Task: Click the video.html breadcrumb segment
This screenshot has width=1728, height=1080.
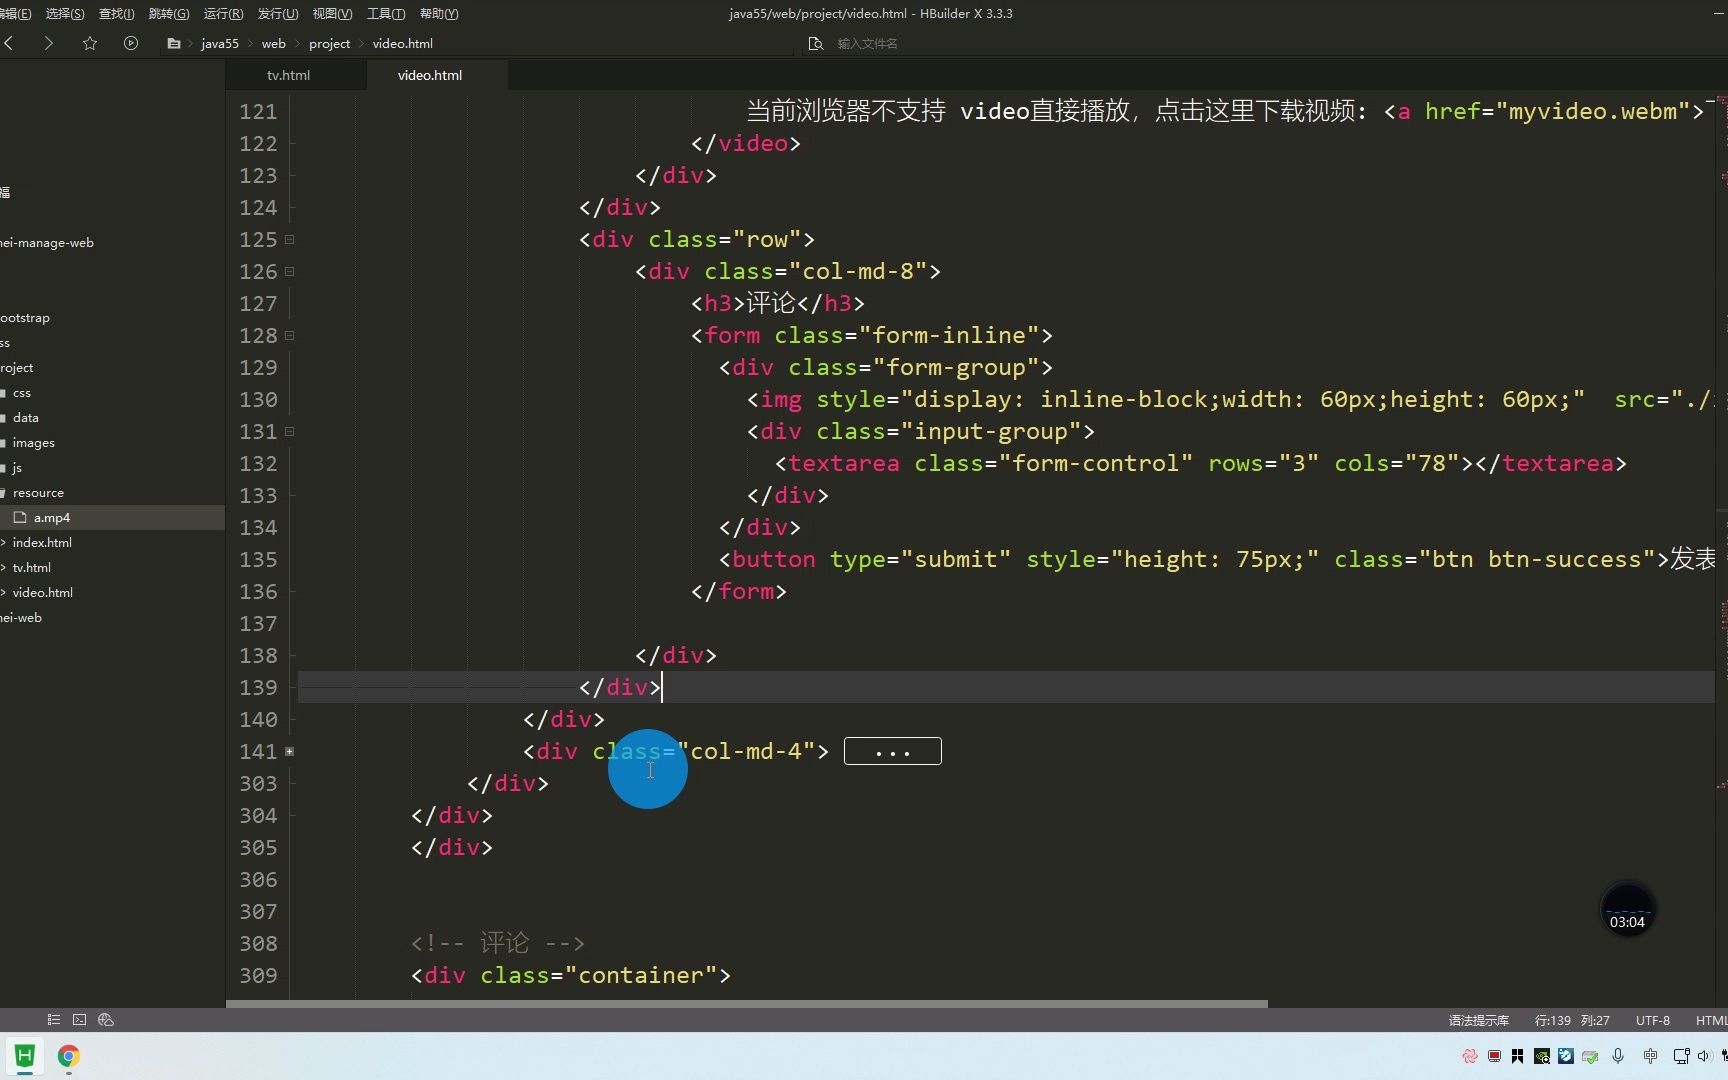Action: (403, 43)
